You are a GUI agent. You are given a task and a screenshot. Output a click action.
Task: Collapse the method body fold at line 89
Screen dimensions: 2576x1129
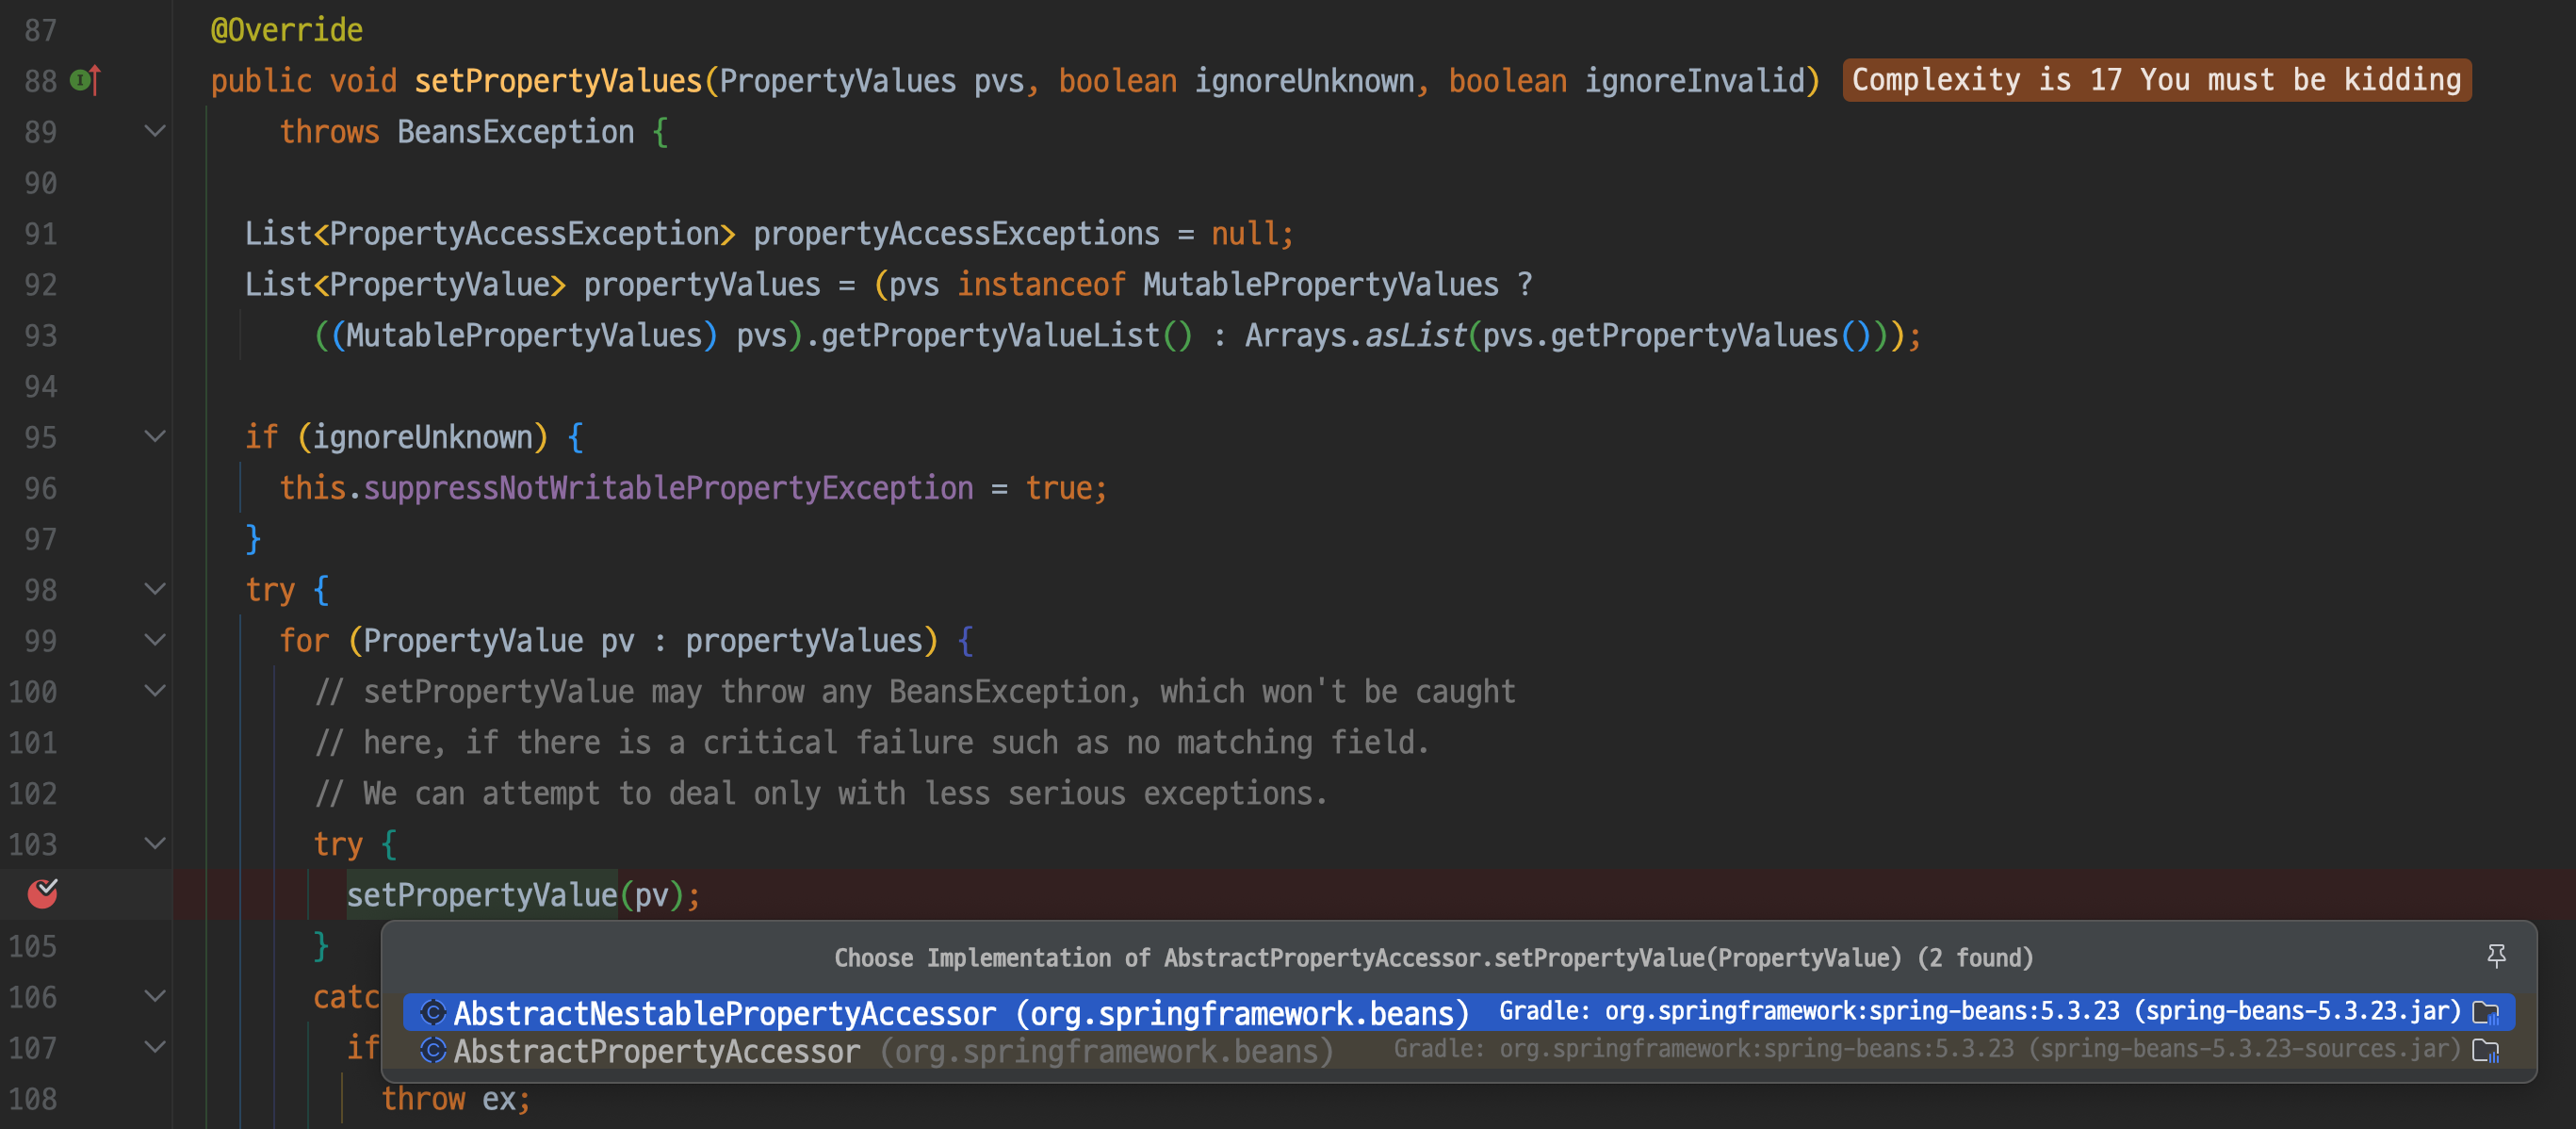tap(155, 131)
